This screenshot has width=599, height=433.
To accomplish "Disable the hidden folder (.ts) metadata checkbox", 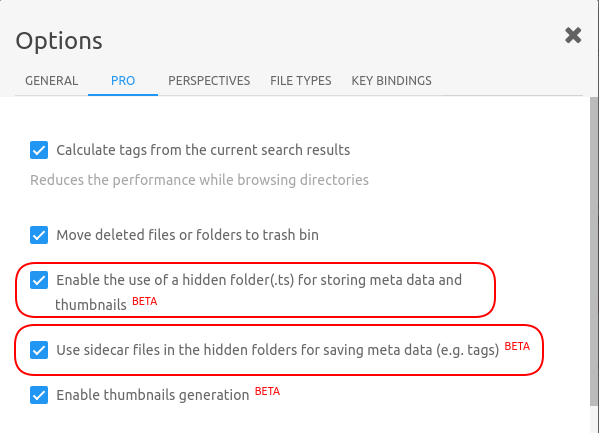I will pyautogui.click(x=39, y=280).
